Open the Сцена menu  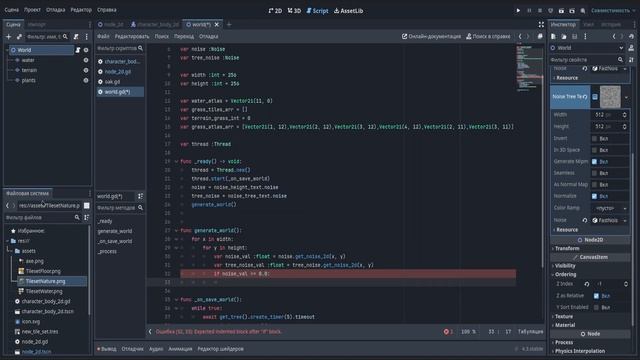pyautogui.click(x=11, y=10)
